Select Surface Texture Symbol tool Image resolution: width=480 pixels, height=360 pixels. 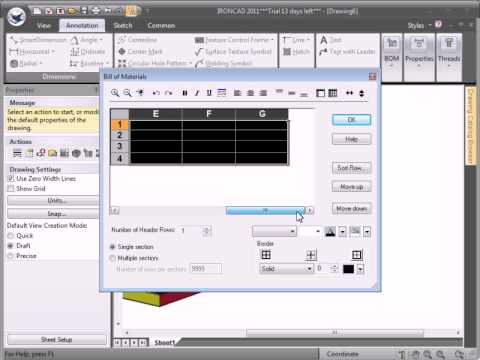[233, 52]
